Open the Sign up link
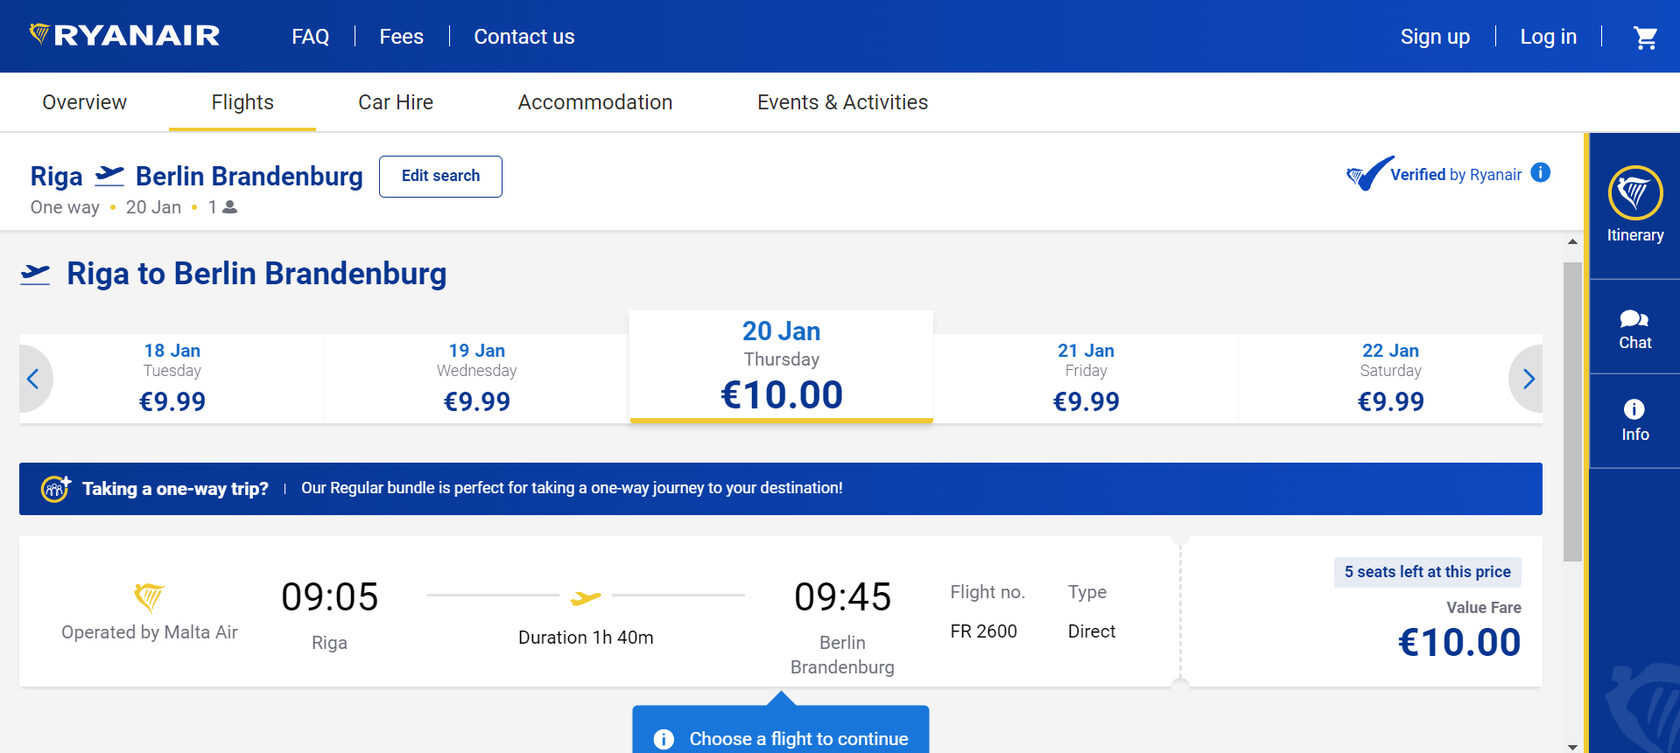This screenshot has width=1680, height=753. (x=1435, y=37)
